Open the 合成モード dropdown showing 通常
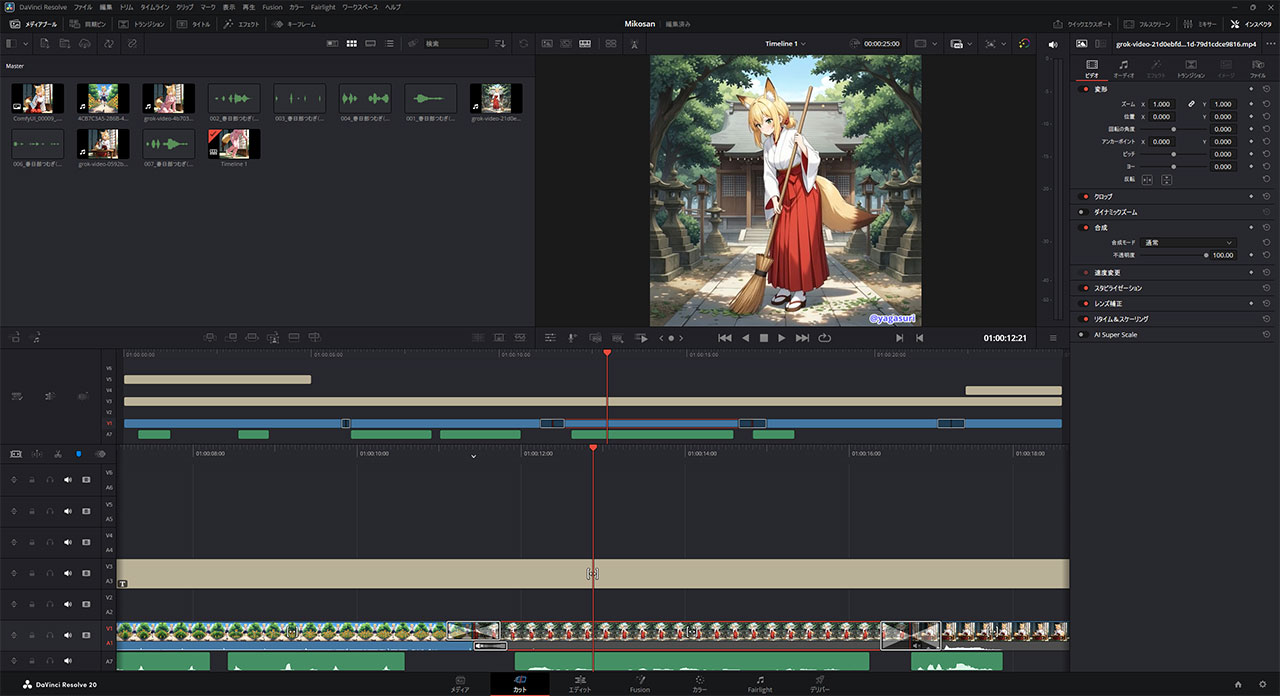1280x696 pixels. [1189, 243]
